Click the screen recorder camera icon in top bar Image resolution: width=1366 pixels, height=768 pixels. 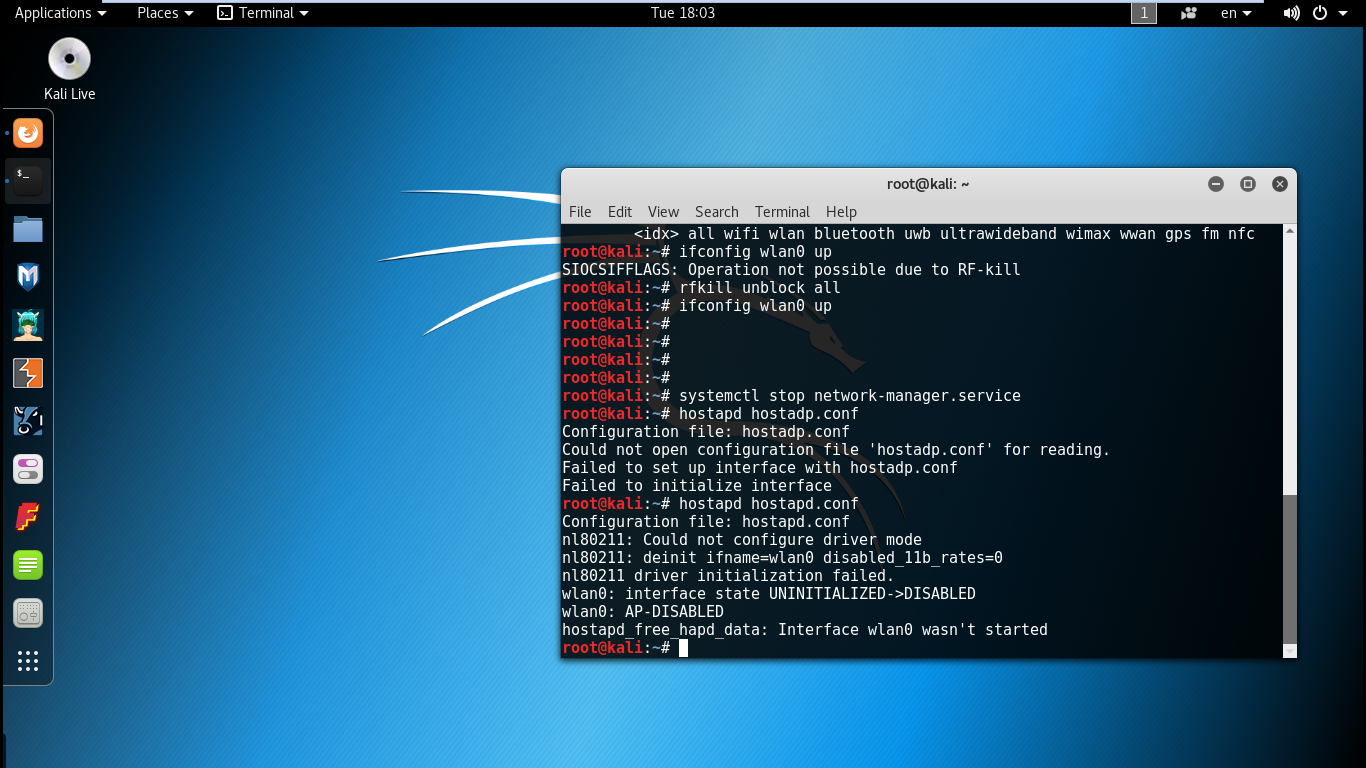click(x=1189, y=13)
